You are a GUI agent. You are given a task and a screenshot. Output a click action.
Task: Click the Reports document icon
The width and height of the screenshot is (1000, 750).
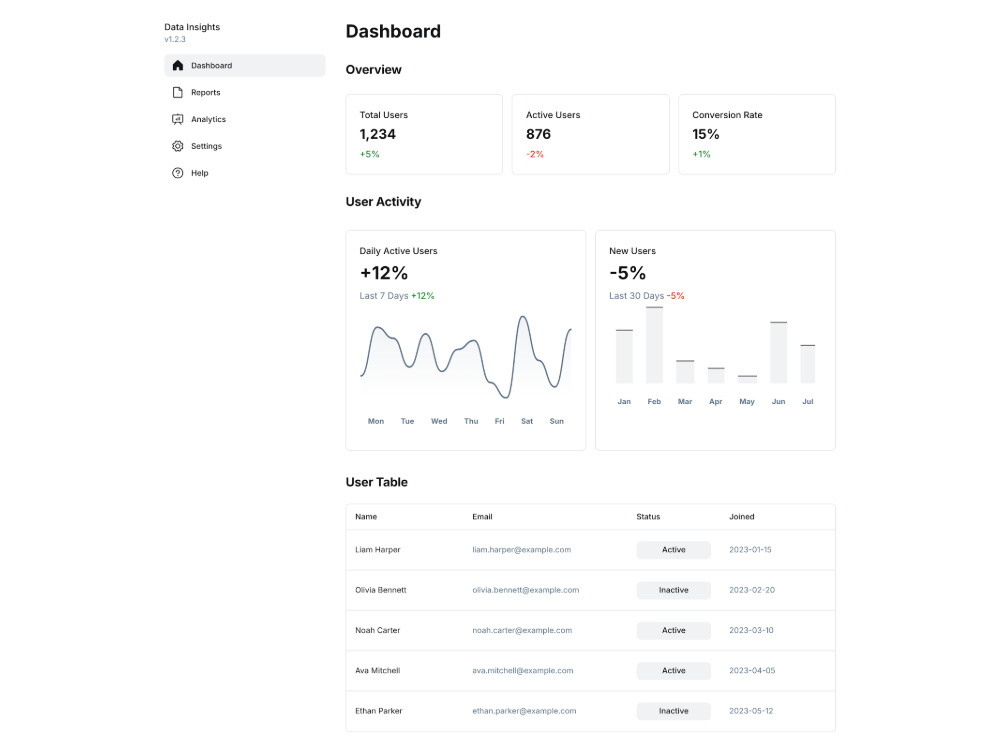tap(177, 92)
